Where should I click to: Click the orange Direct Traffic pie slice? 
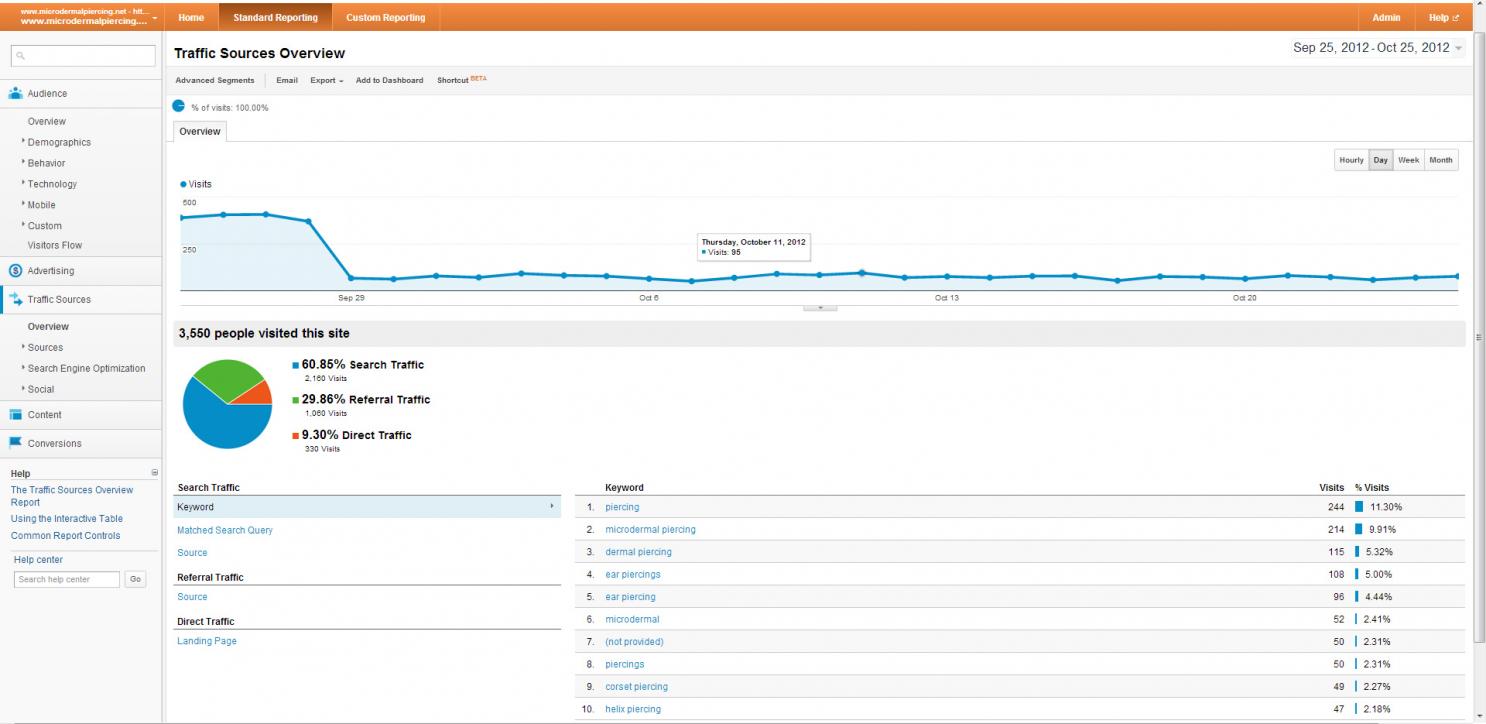[258, 394]
